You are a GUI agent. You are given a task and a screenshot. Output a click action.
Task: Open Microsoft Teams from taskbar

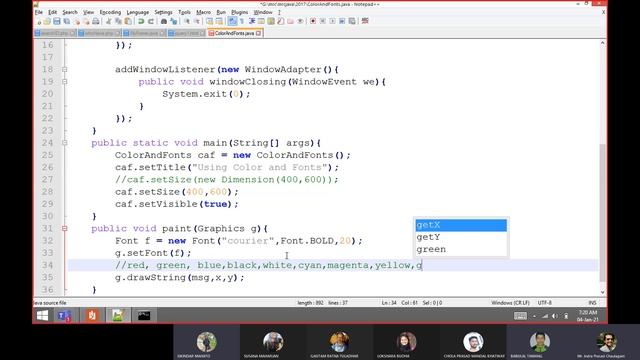tap(64, 316)
